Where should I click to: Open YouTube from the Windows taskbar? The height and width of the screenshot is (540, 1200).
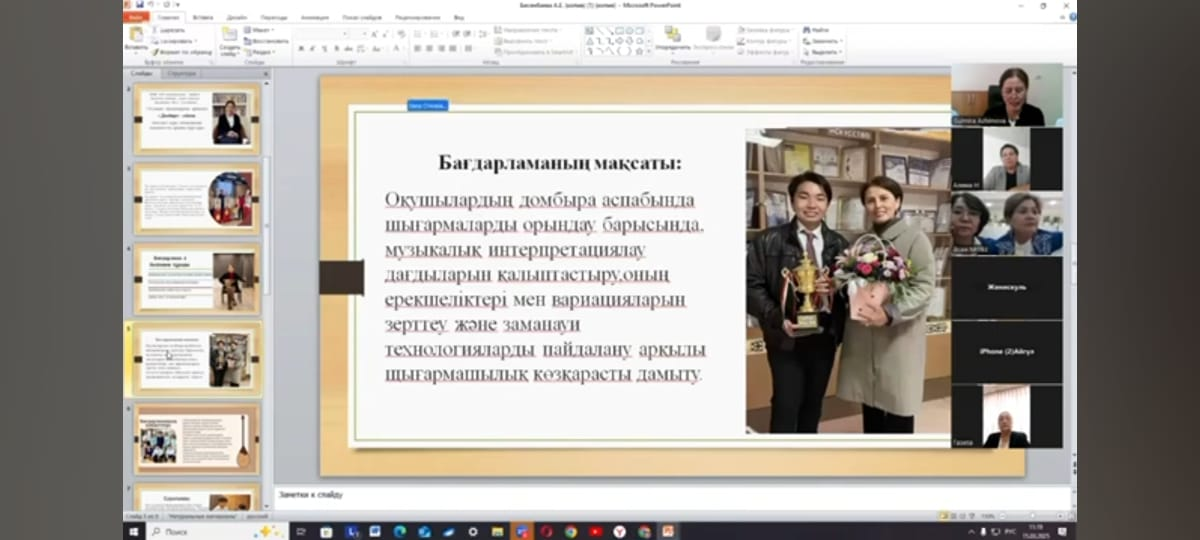[x=595, y=531]
